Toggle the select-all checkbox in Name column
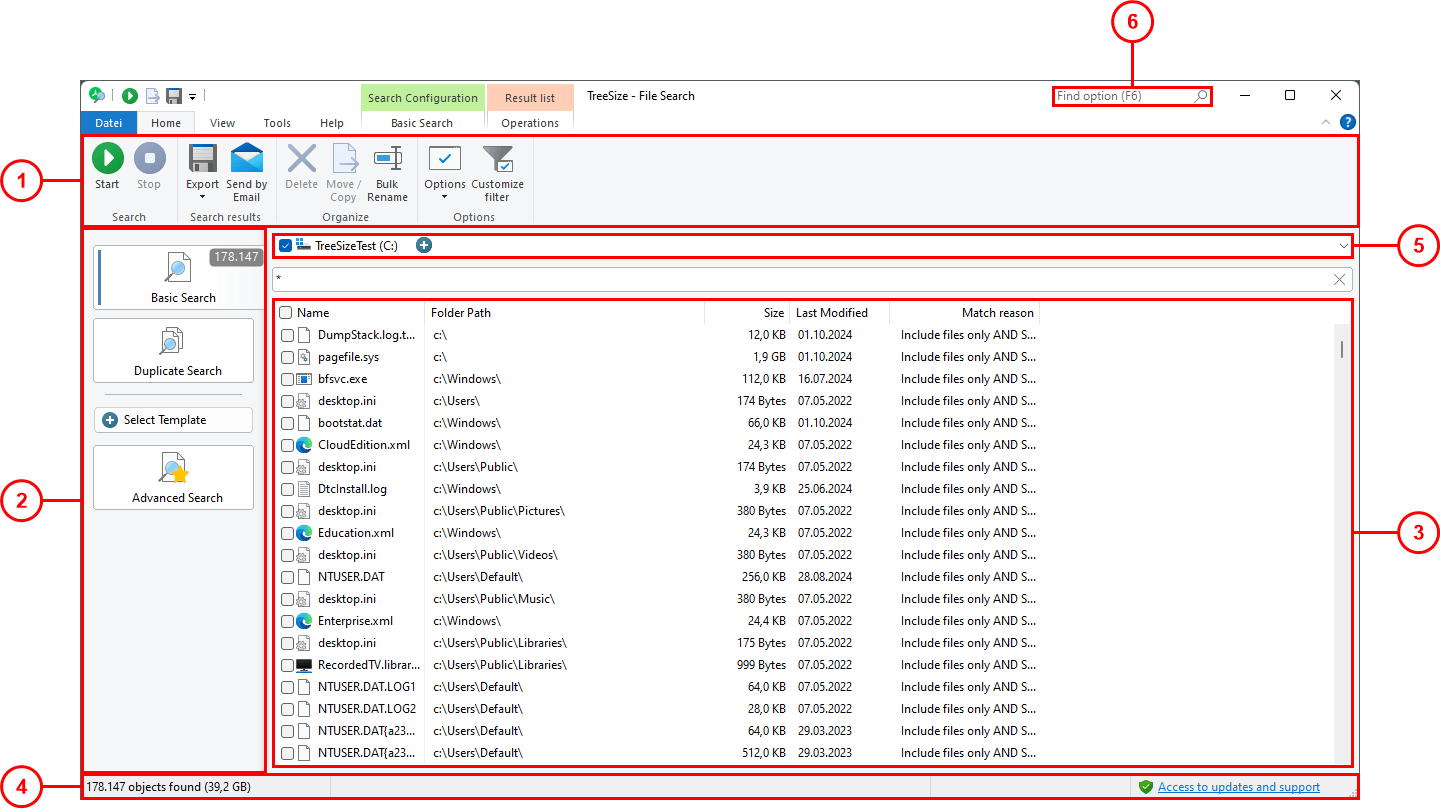 pos(285,311)
